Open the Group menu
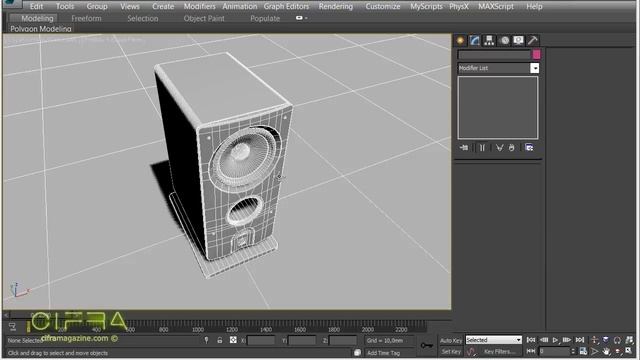Viewport: 640px width, 360px height. click(97, 7)
